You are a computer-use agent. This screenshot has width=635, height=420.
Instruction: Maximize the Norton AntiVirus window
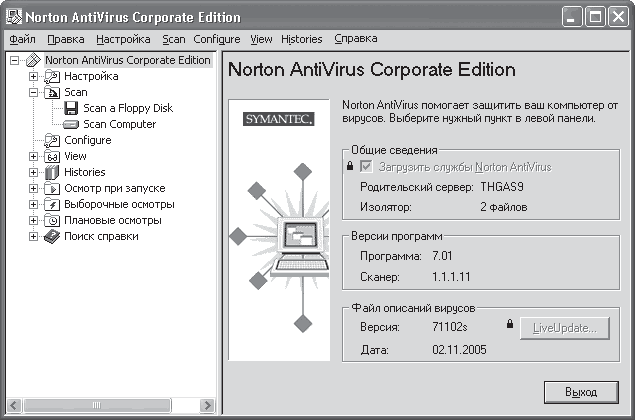(x=595, y=17)
